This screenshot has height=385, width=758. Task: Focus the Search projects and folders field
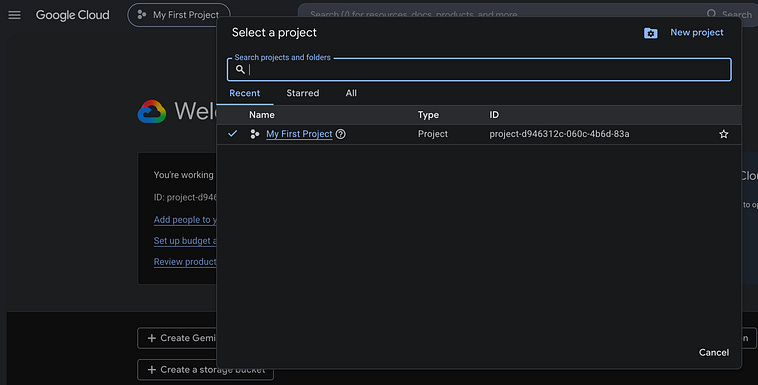coord(479,70)
